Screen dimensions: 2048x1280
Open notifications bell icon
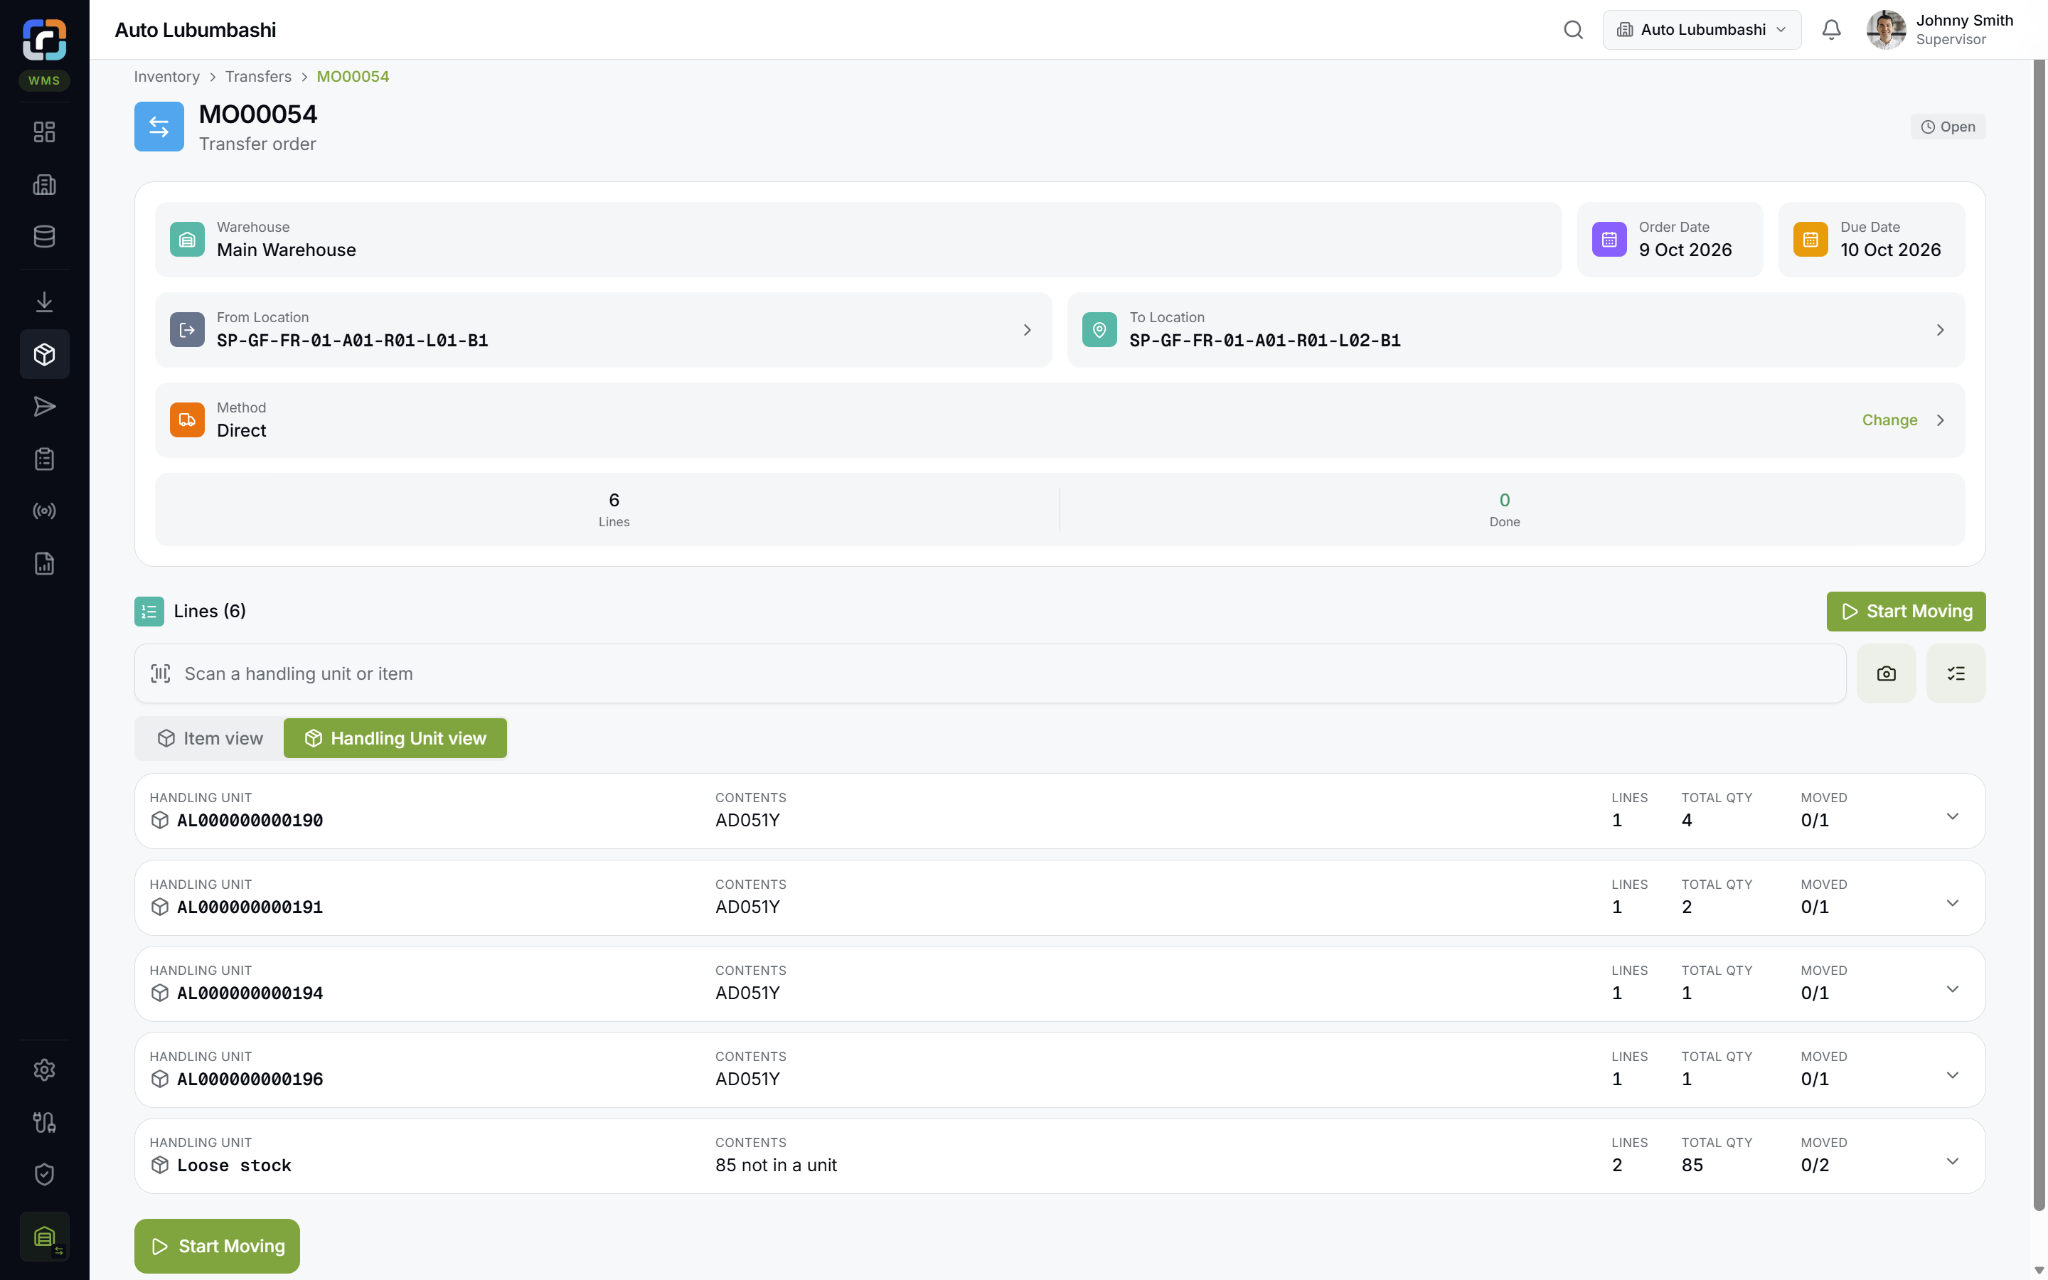coord(1831,30)
